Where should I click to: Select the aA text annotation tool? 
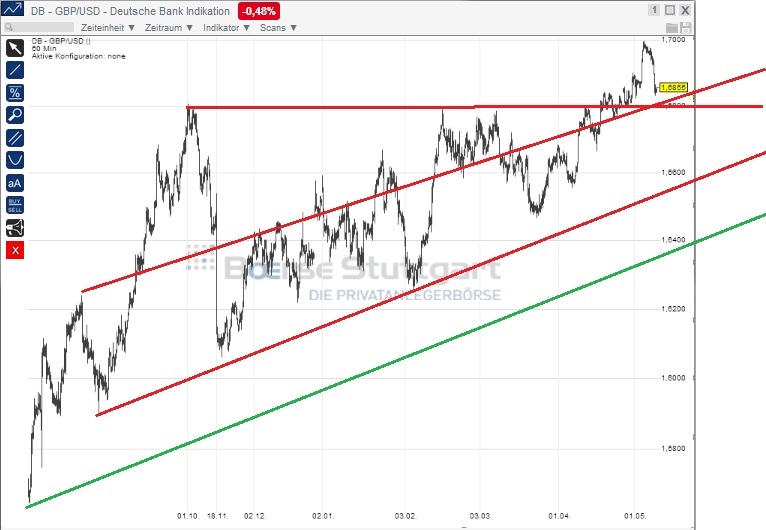[15, 183]
